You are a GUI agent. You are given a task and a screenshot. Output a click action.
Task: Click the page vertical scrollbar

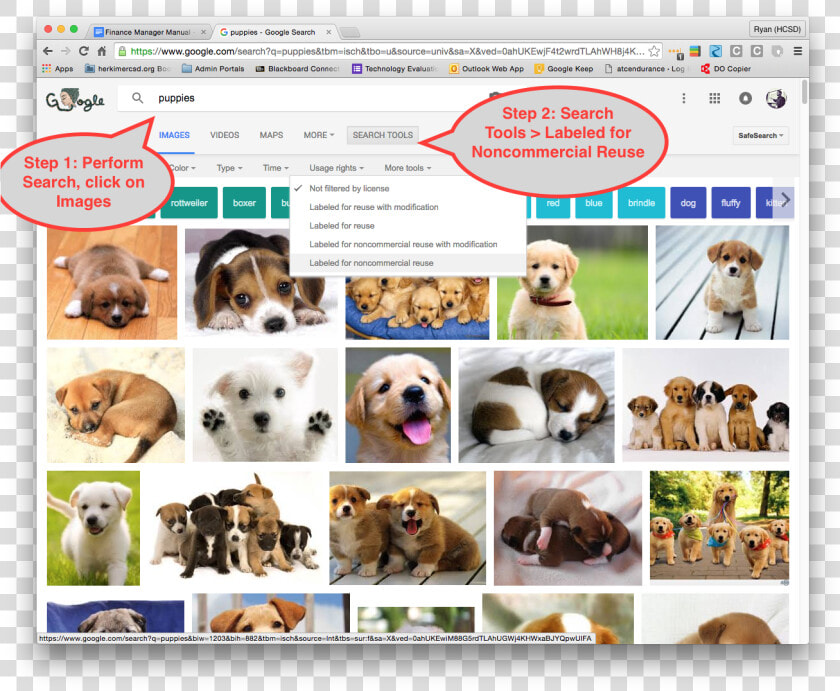(804, 92)
